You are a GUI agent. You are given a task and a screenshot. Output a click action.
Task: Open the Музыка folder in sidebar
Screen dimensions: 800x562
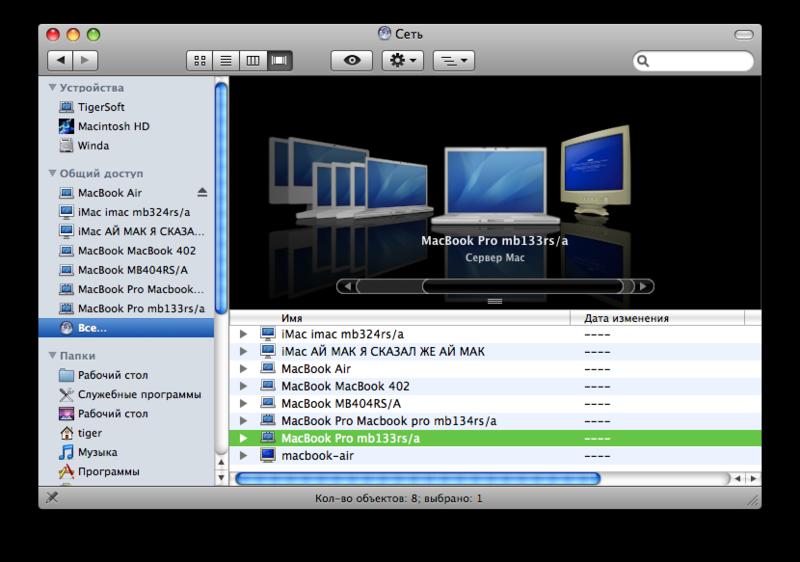(97, 452)
